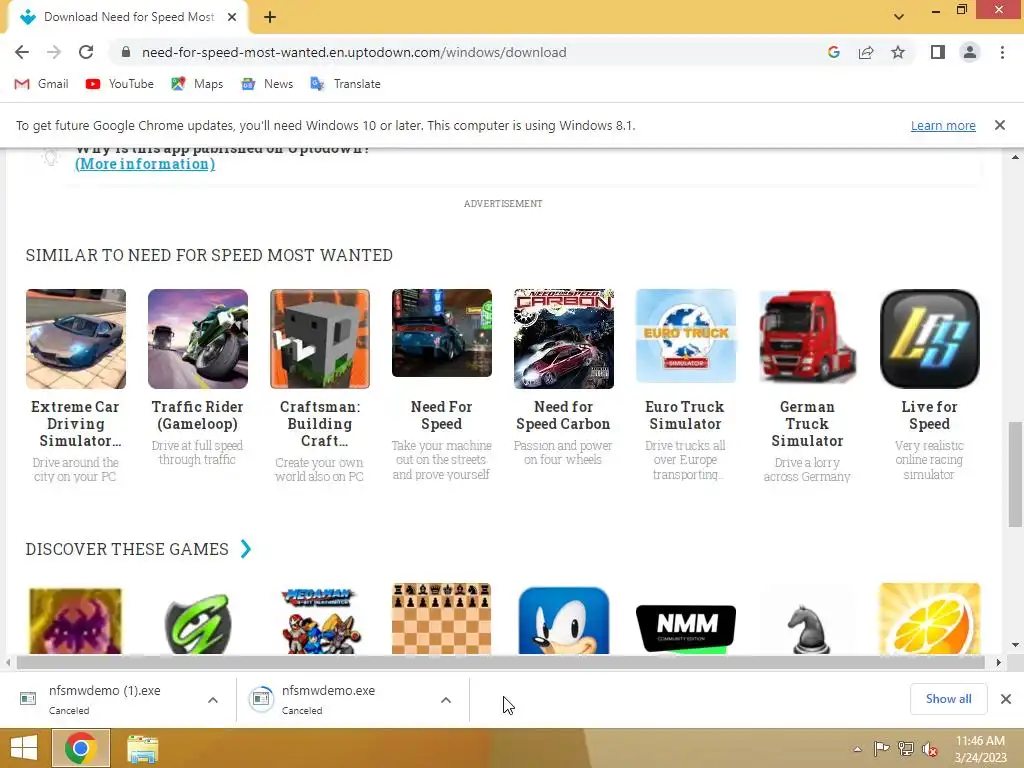Open the tab search dropdown arrow
The image size is (1024, 768).
899,17
